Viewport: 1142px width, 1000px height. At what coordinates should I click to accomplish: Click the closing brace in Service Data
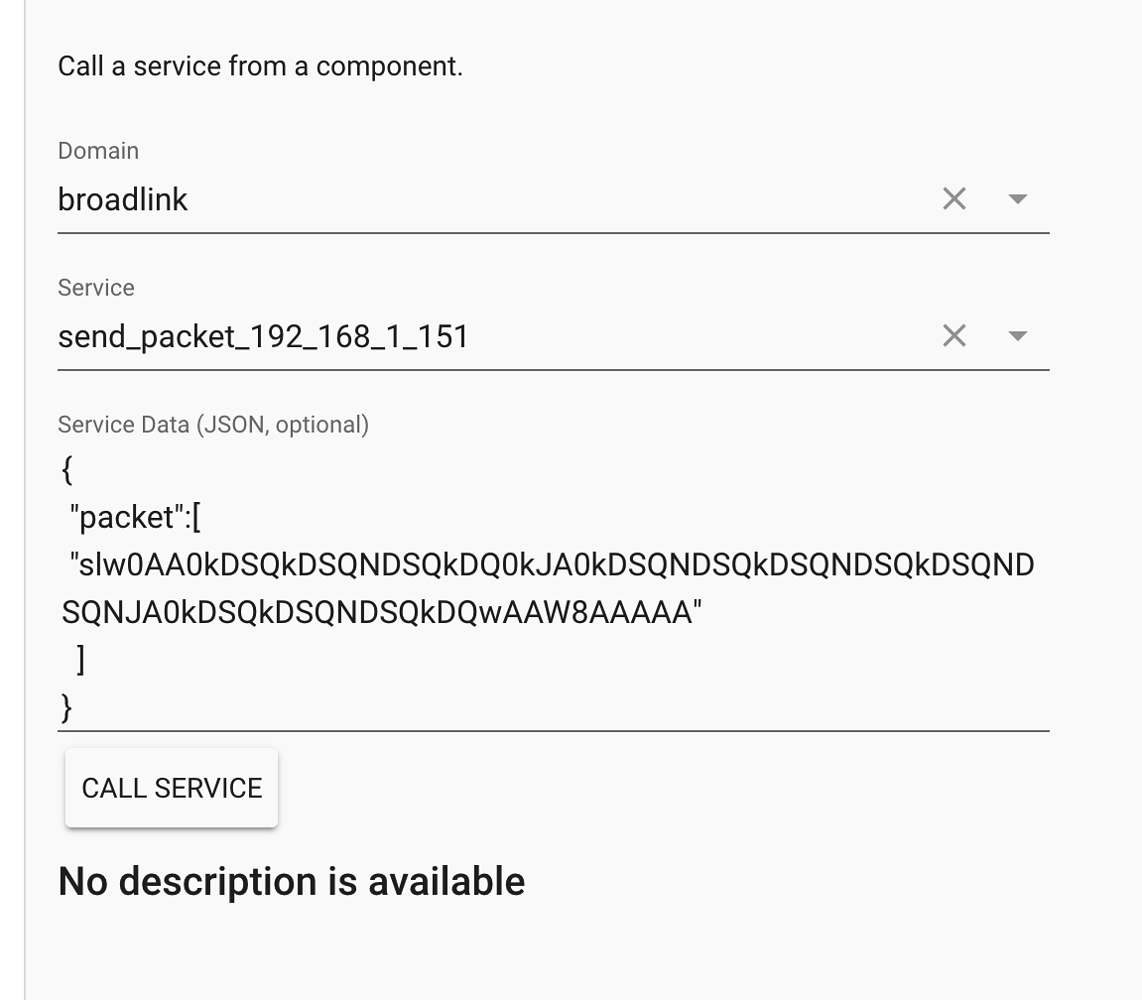[x=64, y=707]
